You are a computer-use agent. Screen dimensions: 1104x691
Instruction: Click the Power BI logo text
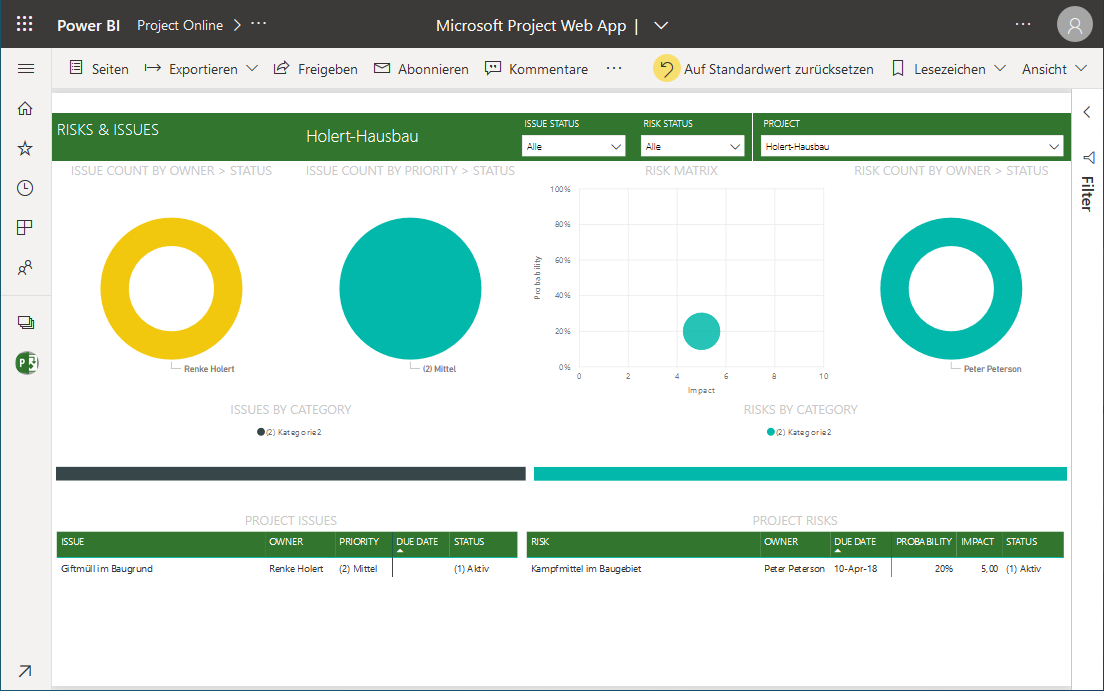(89, 25)
